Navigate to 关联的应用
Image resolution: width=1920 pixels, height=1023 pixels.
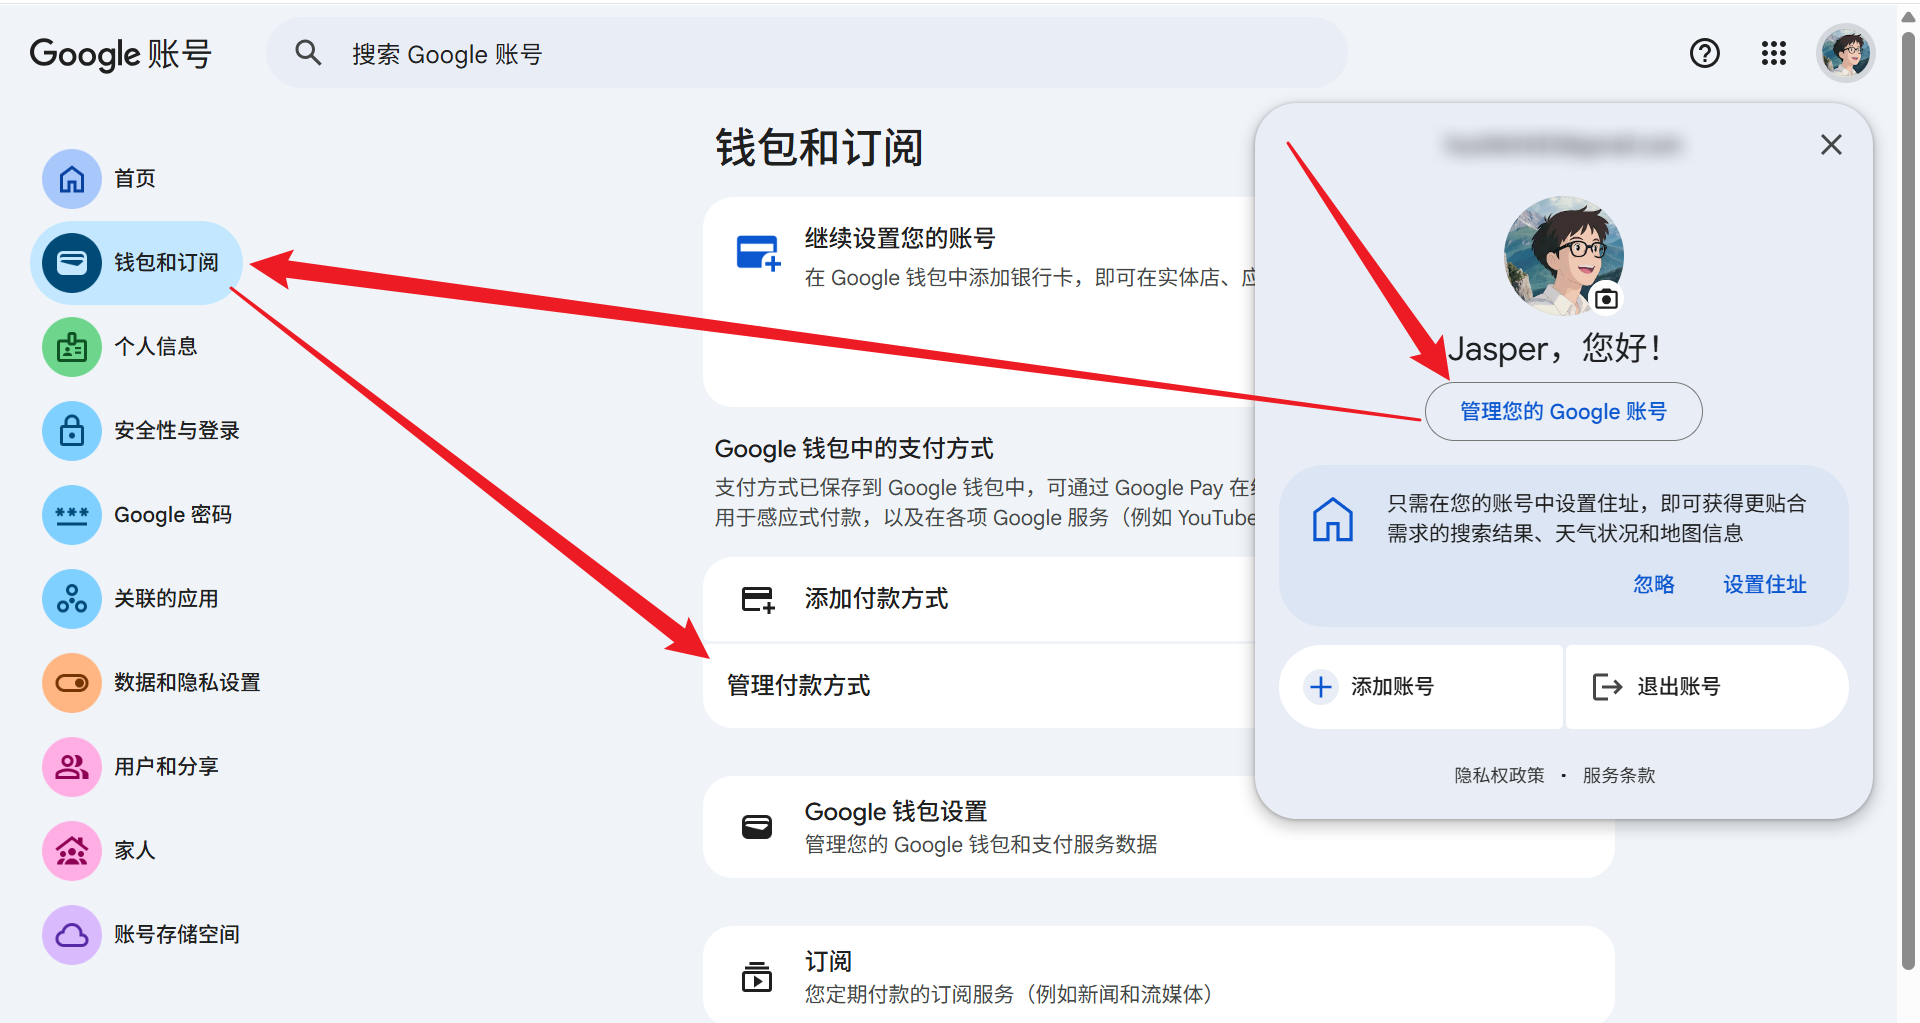tap(136, 599)
